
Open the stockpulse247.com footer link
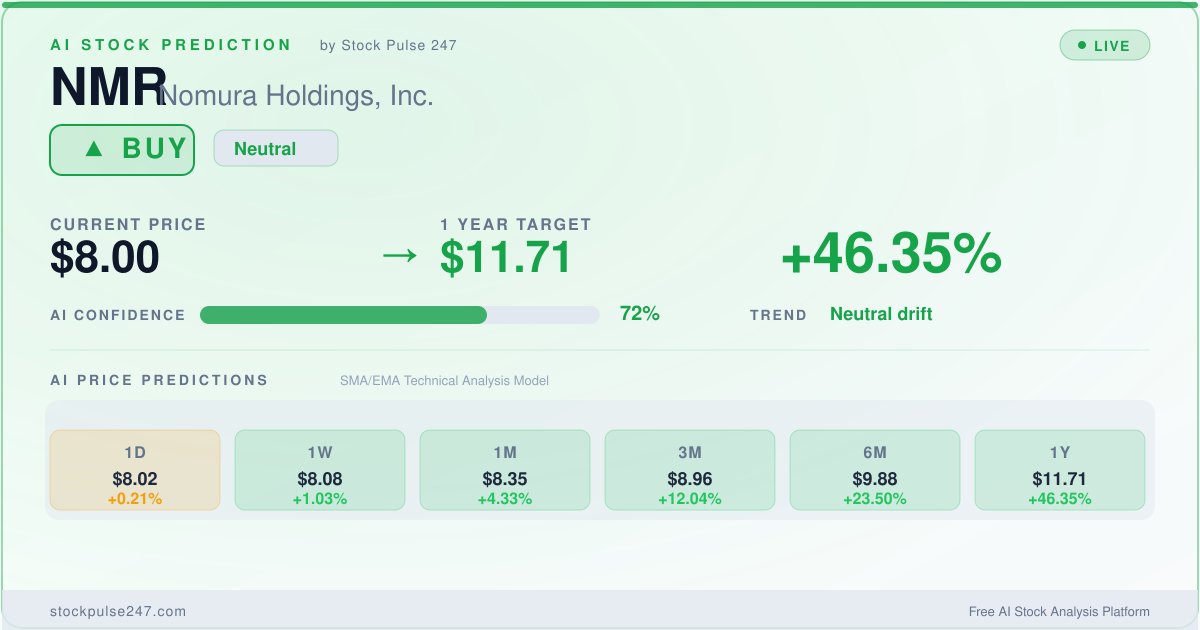118,611
